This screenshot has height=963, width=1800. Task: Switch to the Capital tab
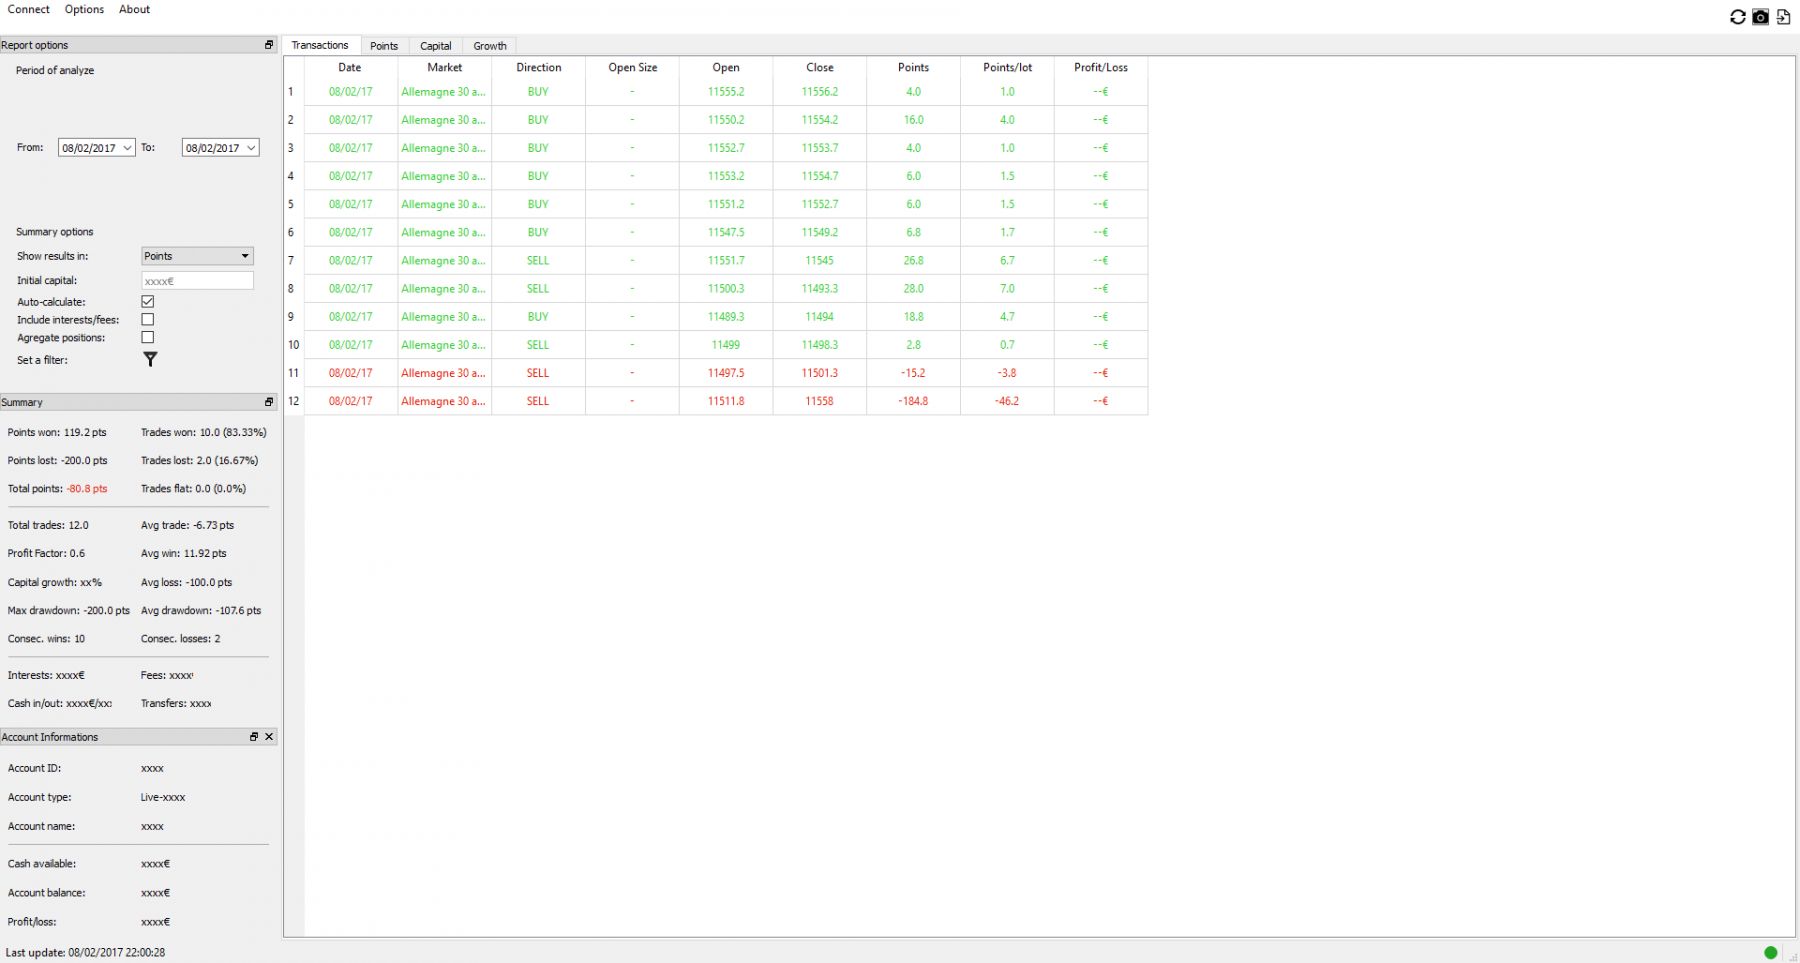[436, 46]
